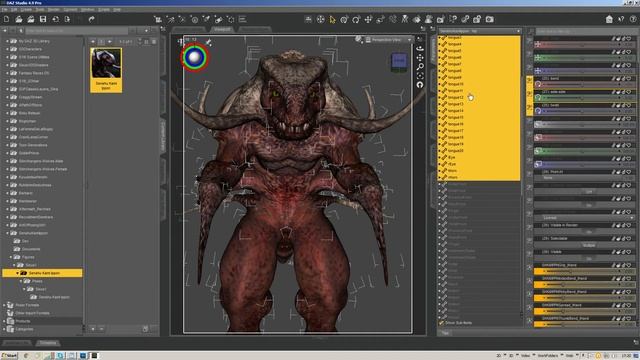This screenshot has height=360, width=640.
Task: Click the back arrow in content pane header
Action: (93, 42)
